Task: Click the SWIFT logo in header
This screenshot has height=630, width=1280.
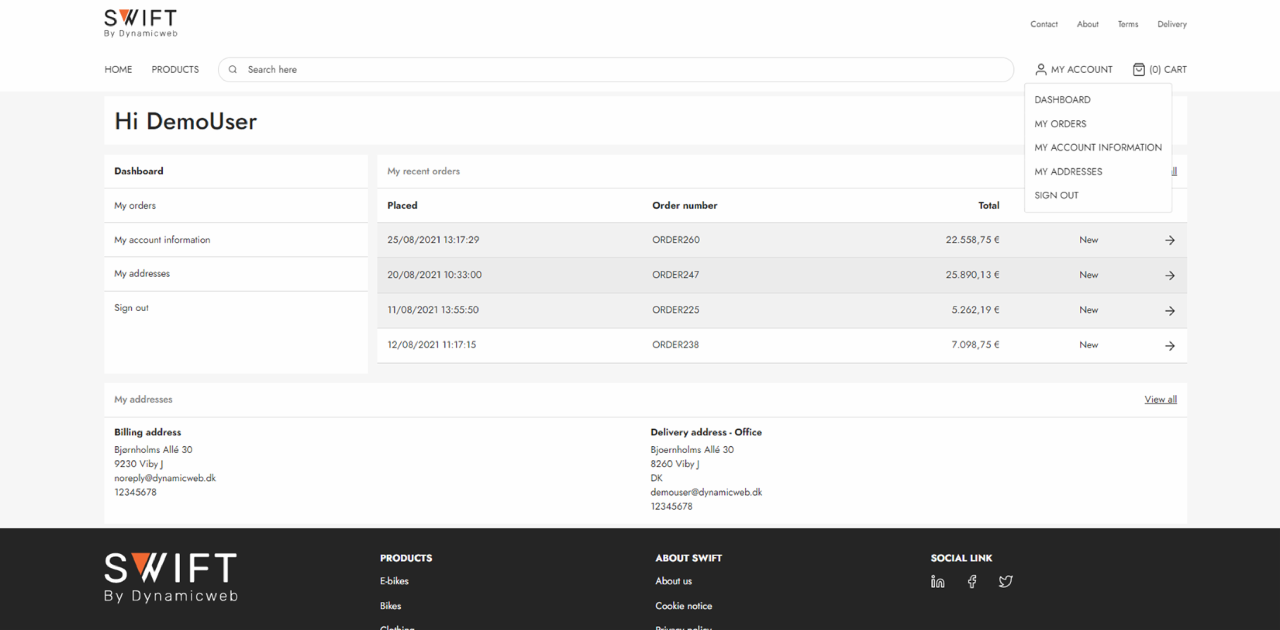Action: [x=140, y=23]
